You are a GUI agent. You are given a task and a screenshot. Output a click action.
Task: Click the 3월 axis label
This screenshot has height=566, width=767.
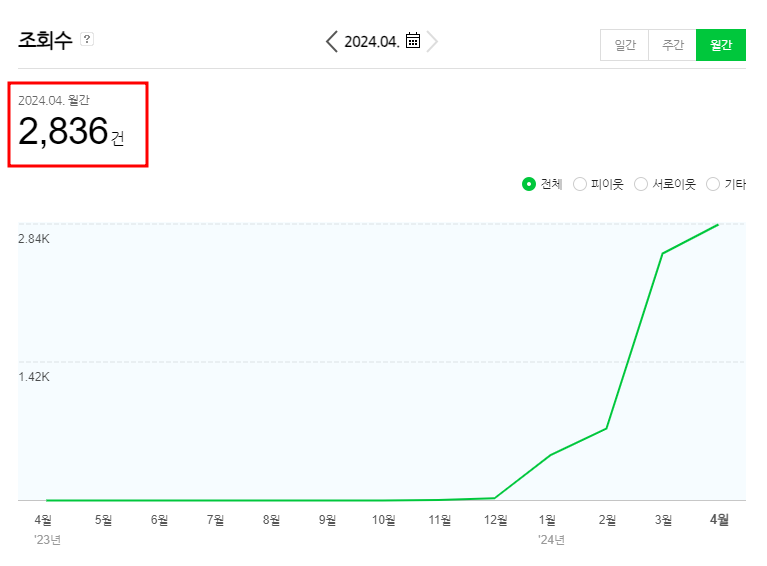pos(663,520)
